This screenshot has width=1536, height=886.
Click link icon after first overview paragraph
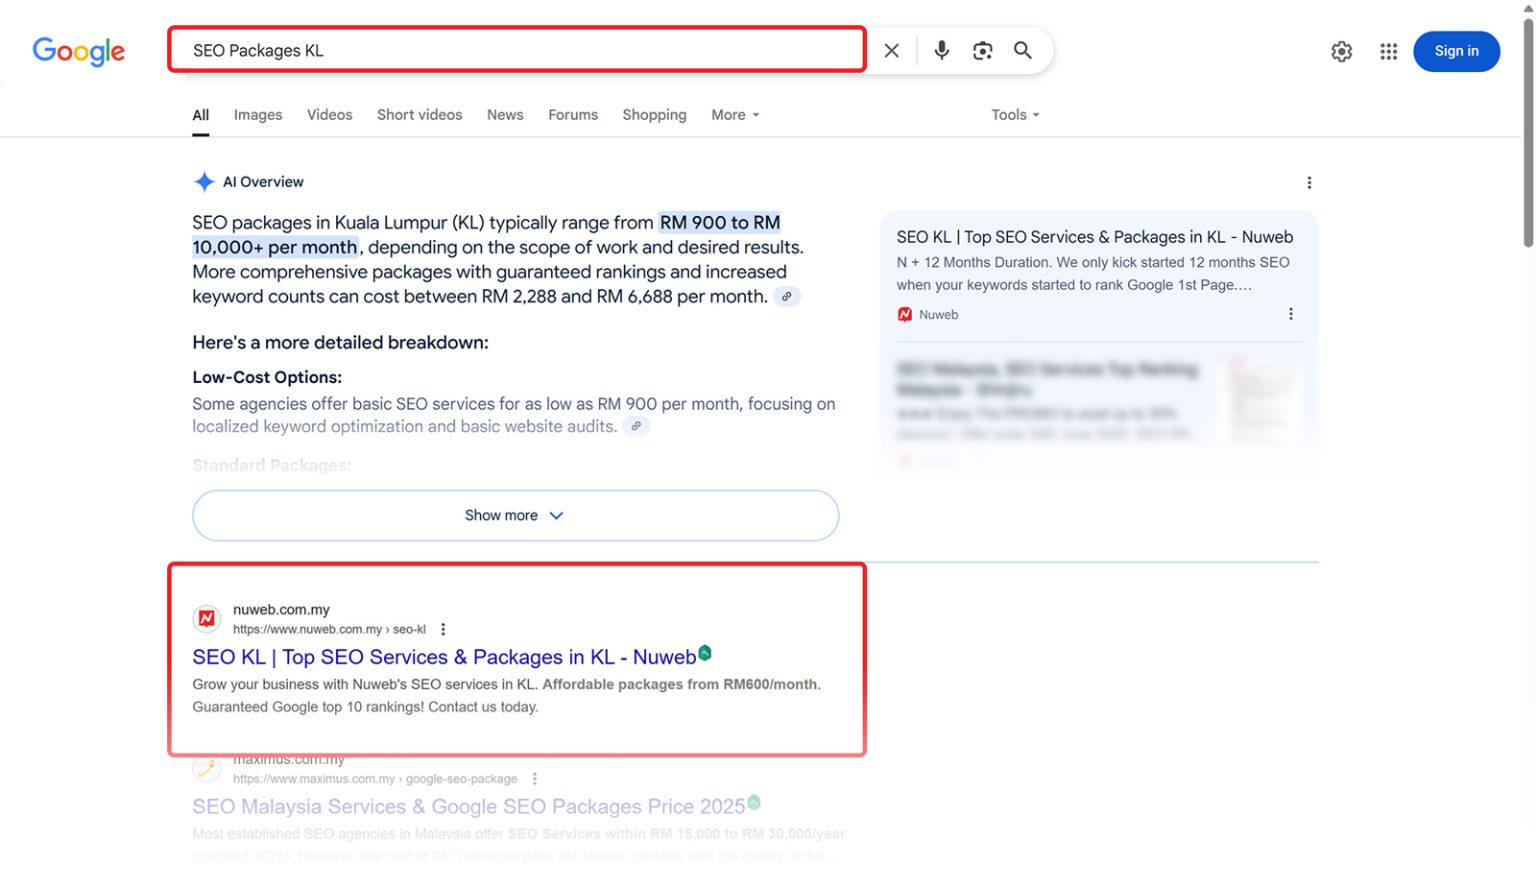(x=787, y=297)
